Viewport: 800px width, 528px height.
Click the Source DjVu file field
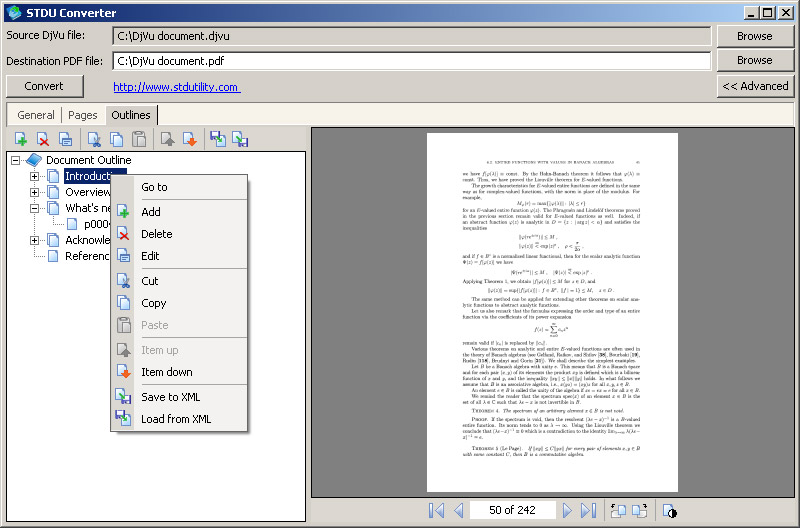click(x=411, y=36)
